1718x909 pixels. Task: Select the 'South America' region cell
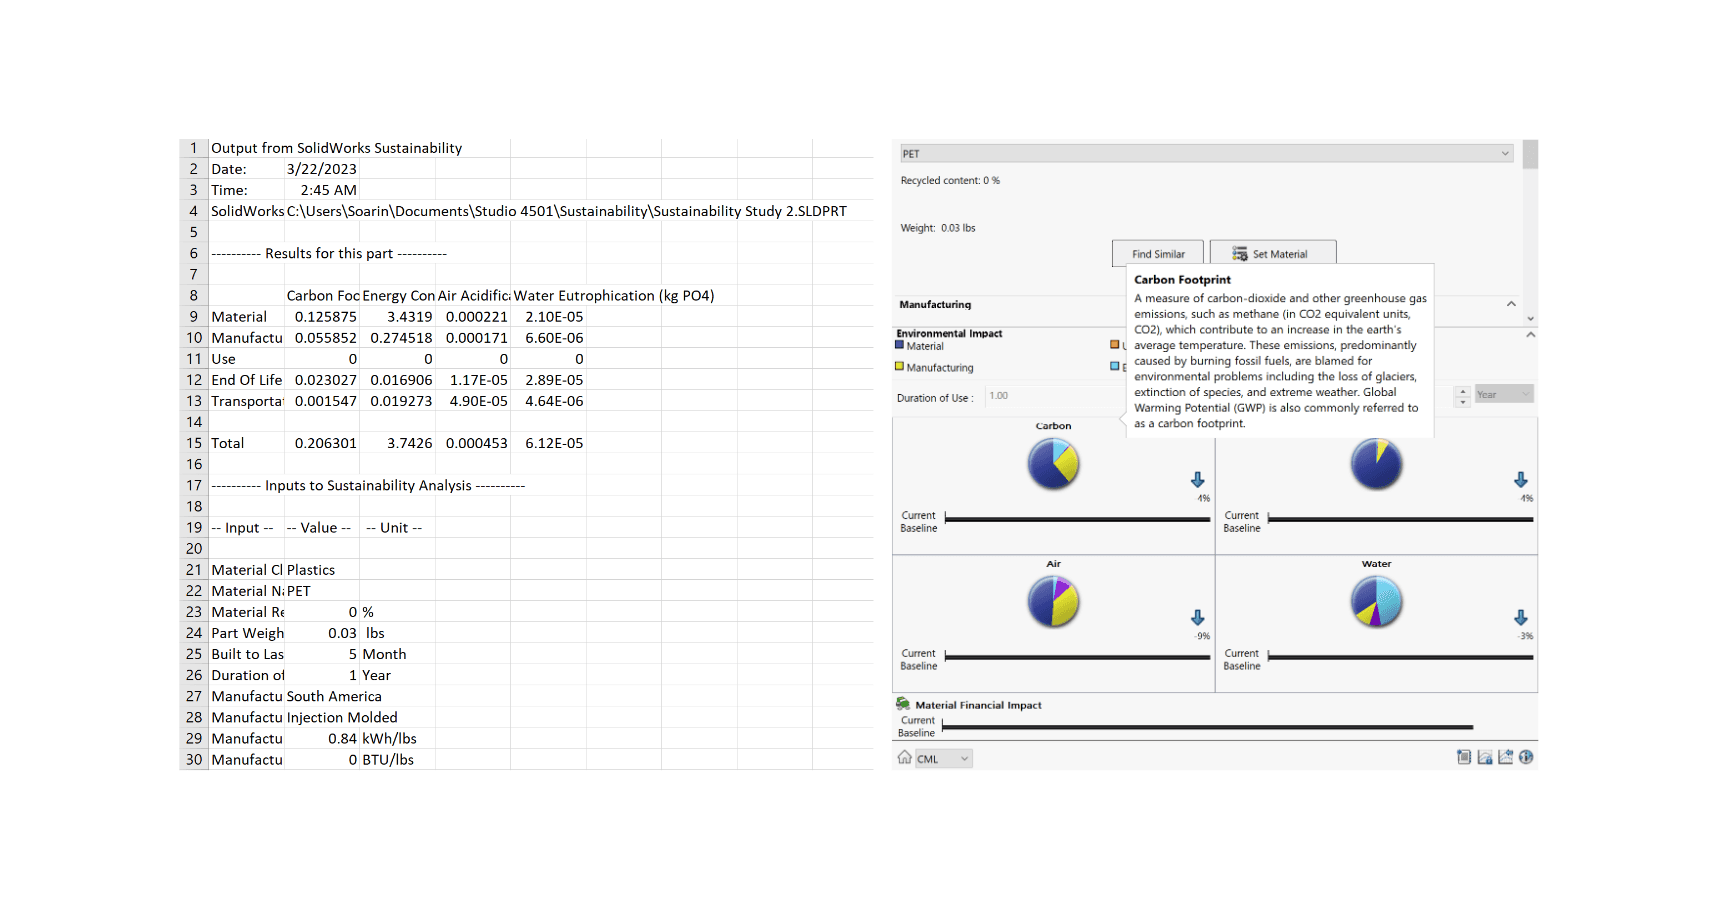pos(334,697)
